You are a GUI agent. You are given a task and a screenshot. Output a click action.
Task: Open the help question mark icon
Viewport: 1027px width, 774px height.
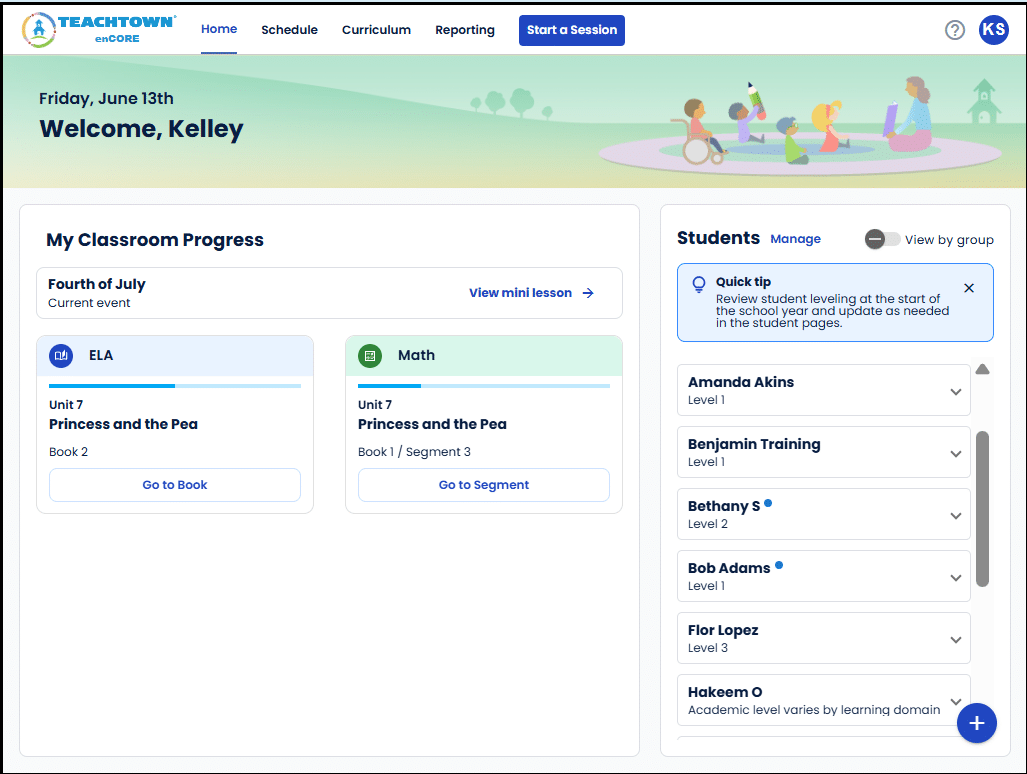pyautogui.click(x=954, y=30)
